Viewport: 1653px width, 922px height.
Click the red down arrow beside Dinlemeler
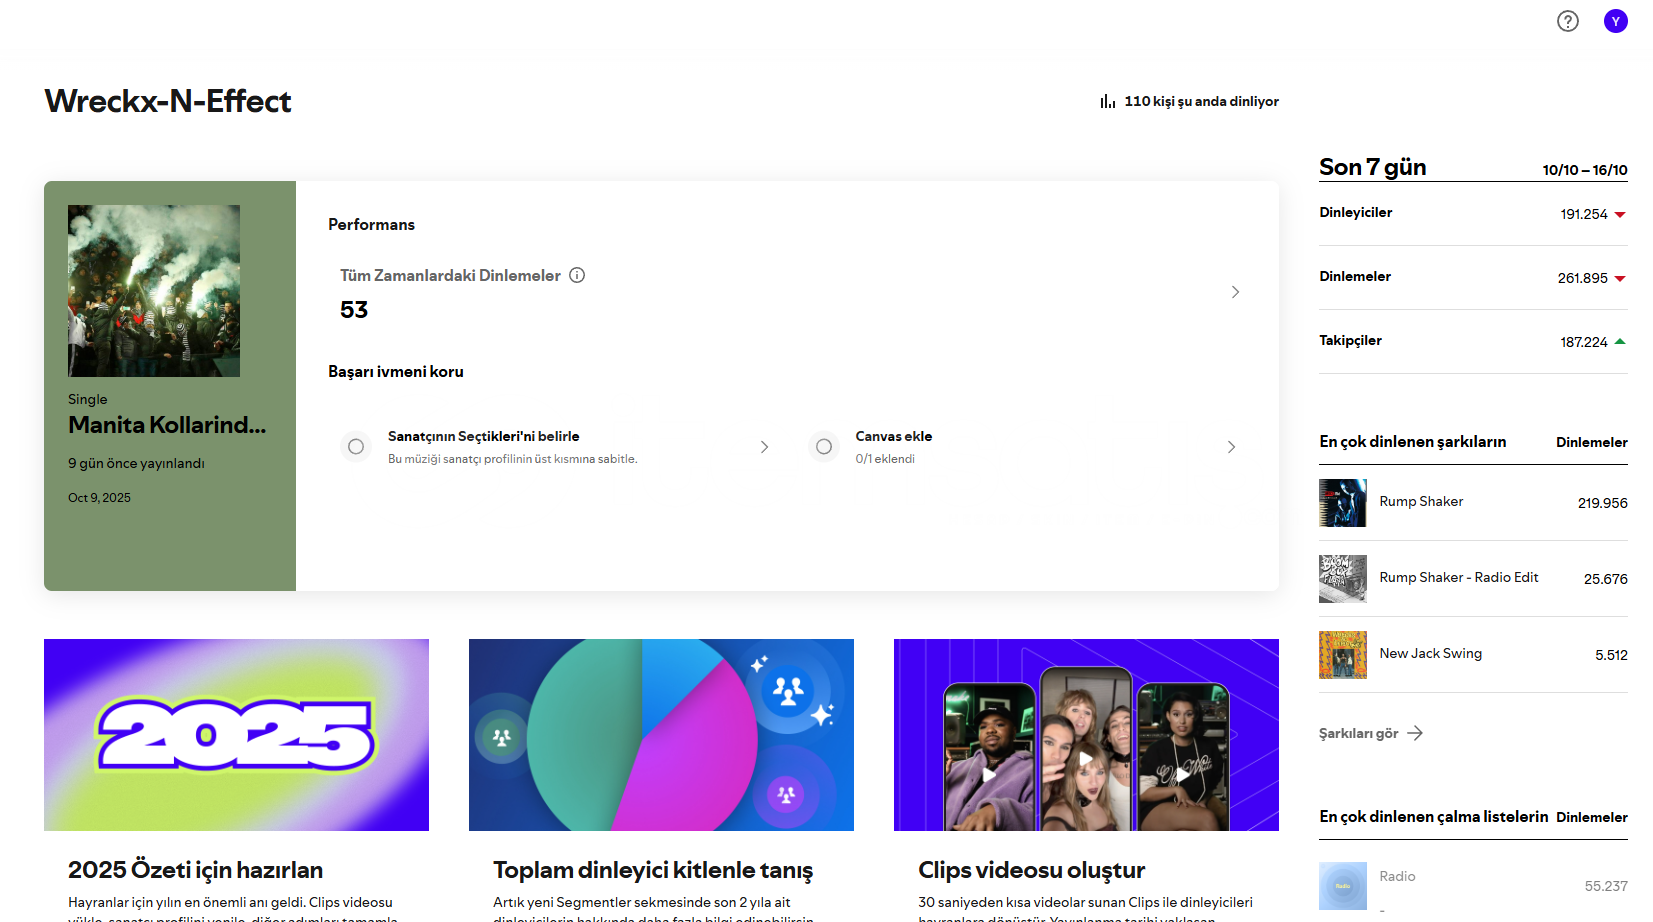[1620, 278]
